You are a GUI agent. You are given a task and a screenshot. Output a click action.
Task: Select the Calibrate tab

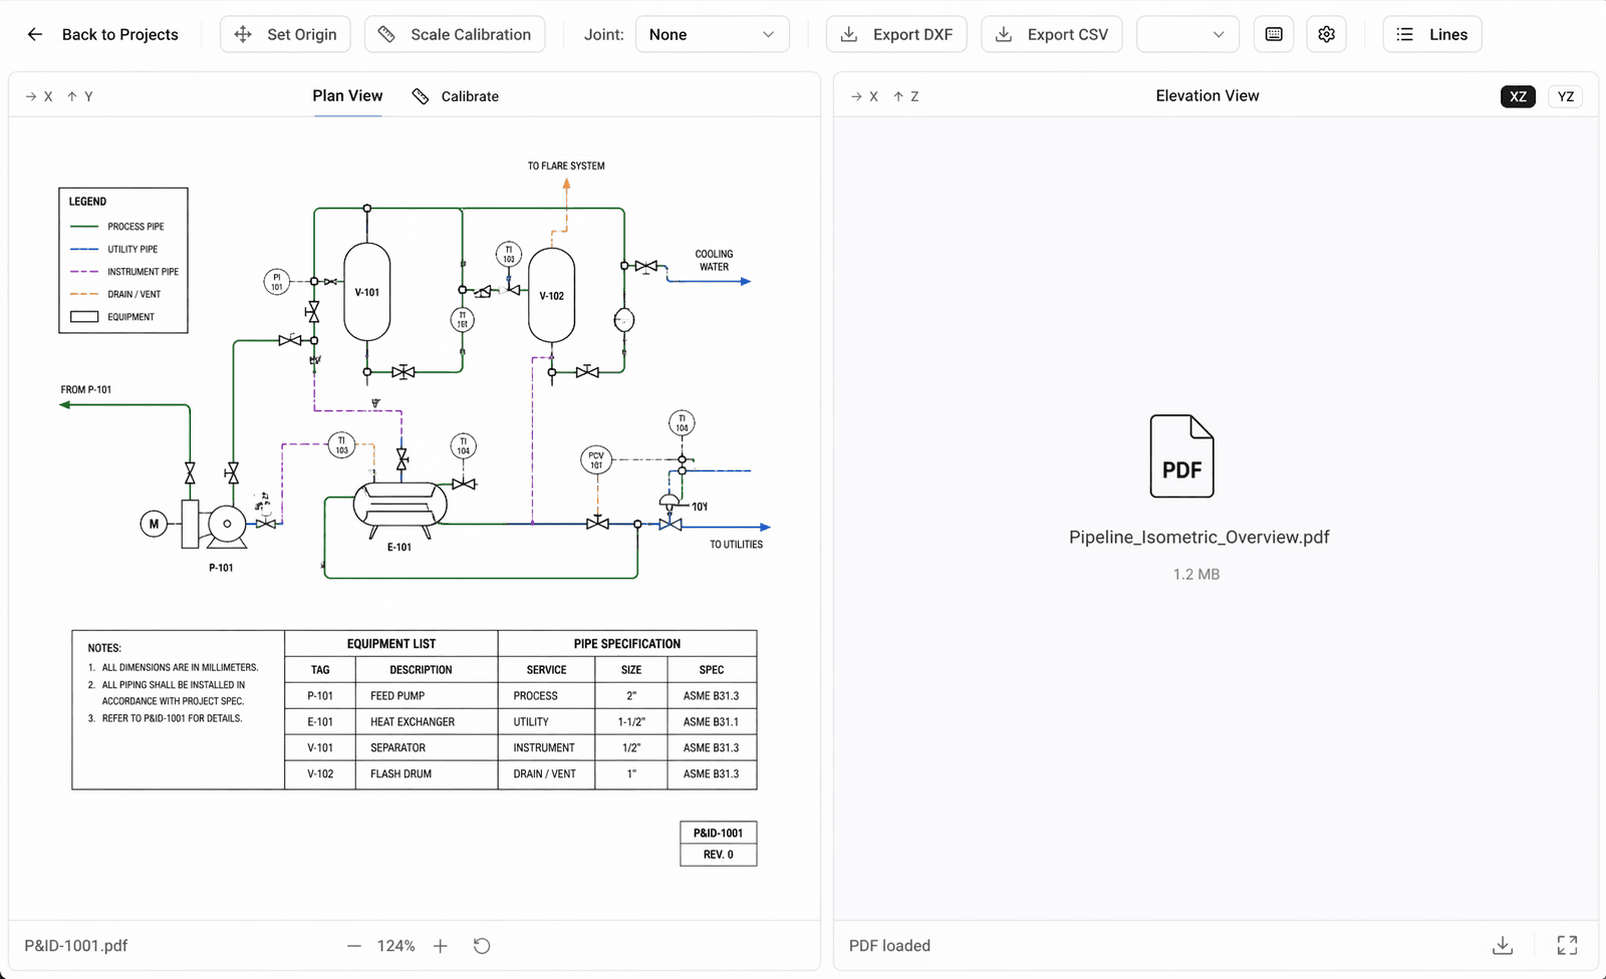point(456,96)
